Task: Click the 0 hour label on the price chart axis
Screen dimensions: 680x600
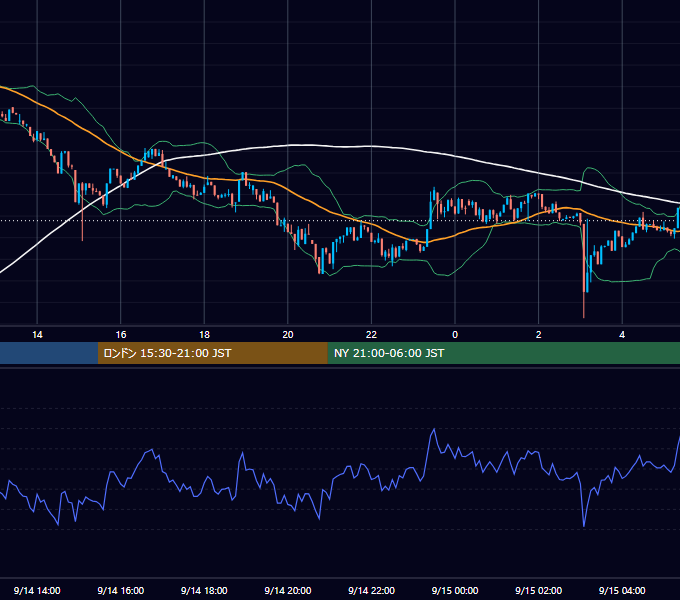Action: (x=455, y=335)
